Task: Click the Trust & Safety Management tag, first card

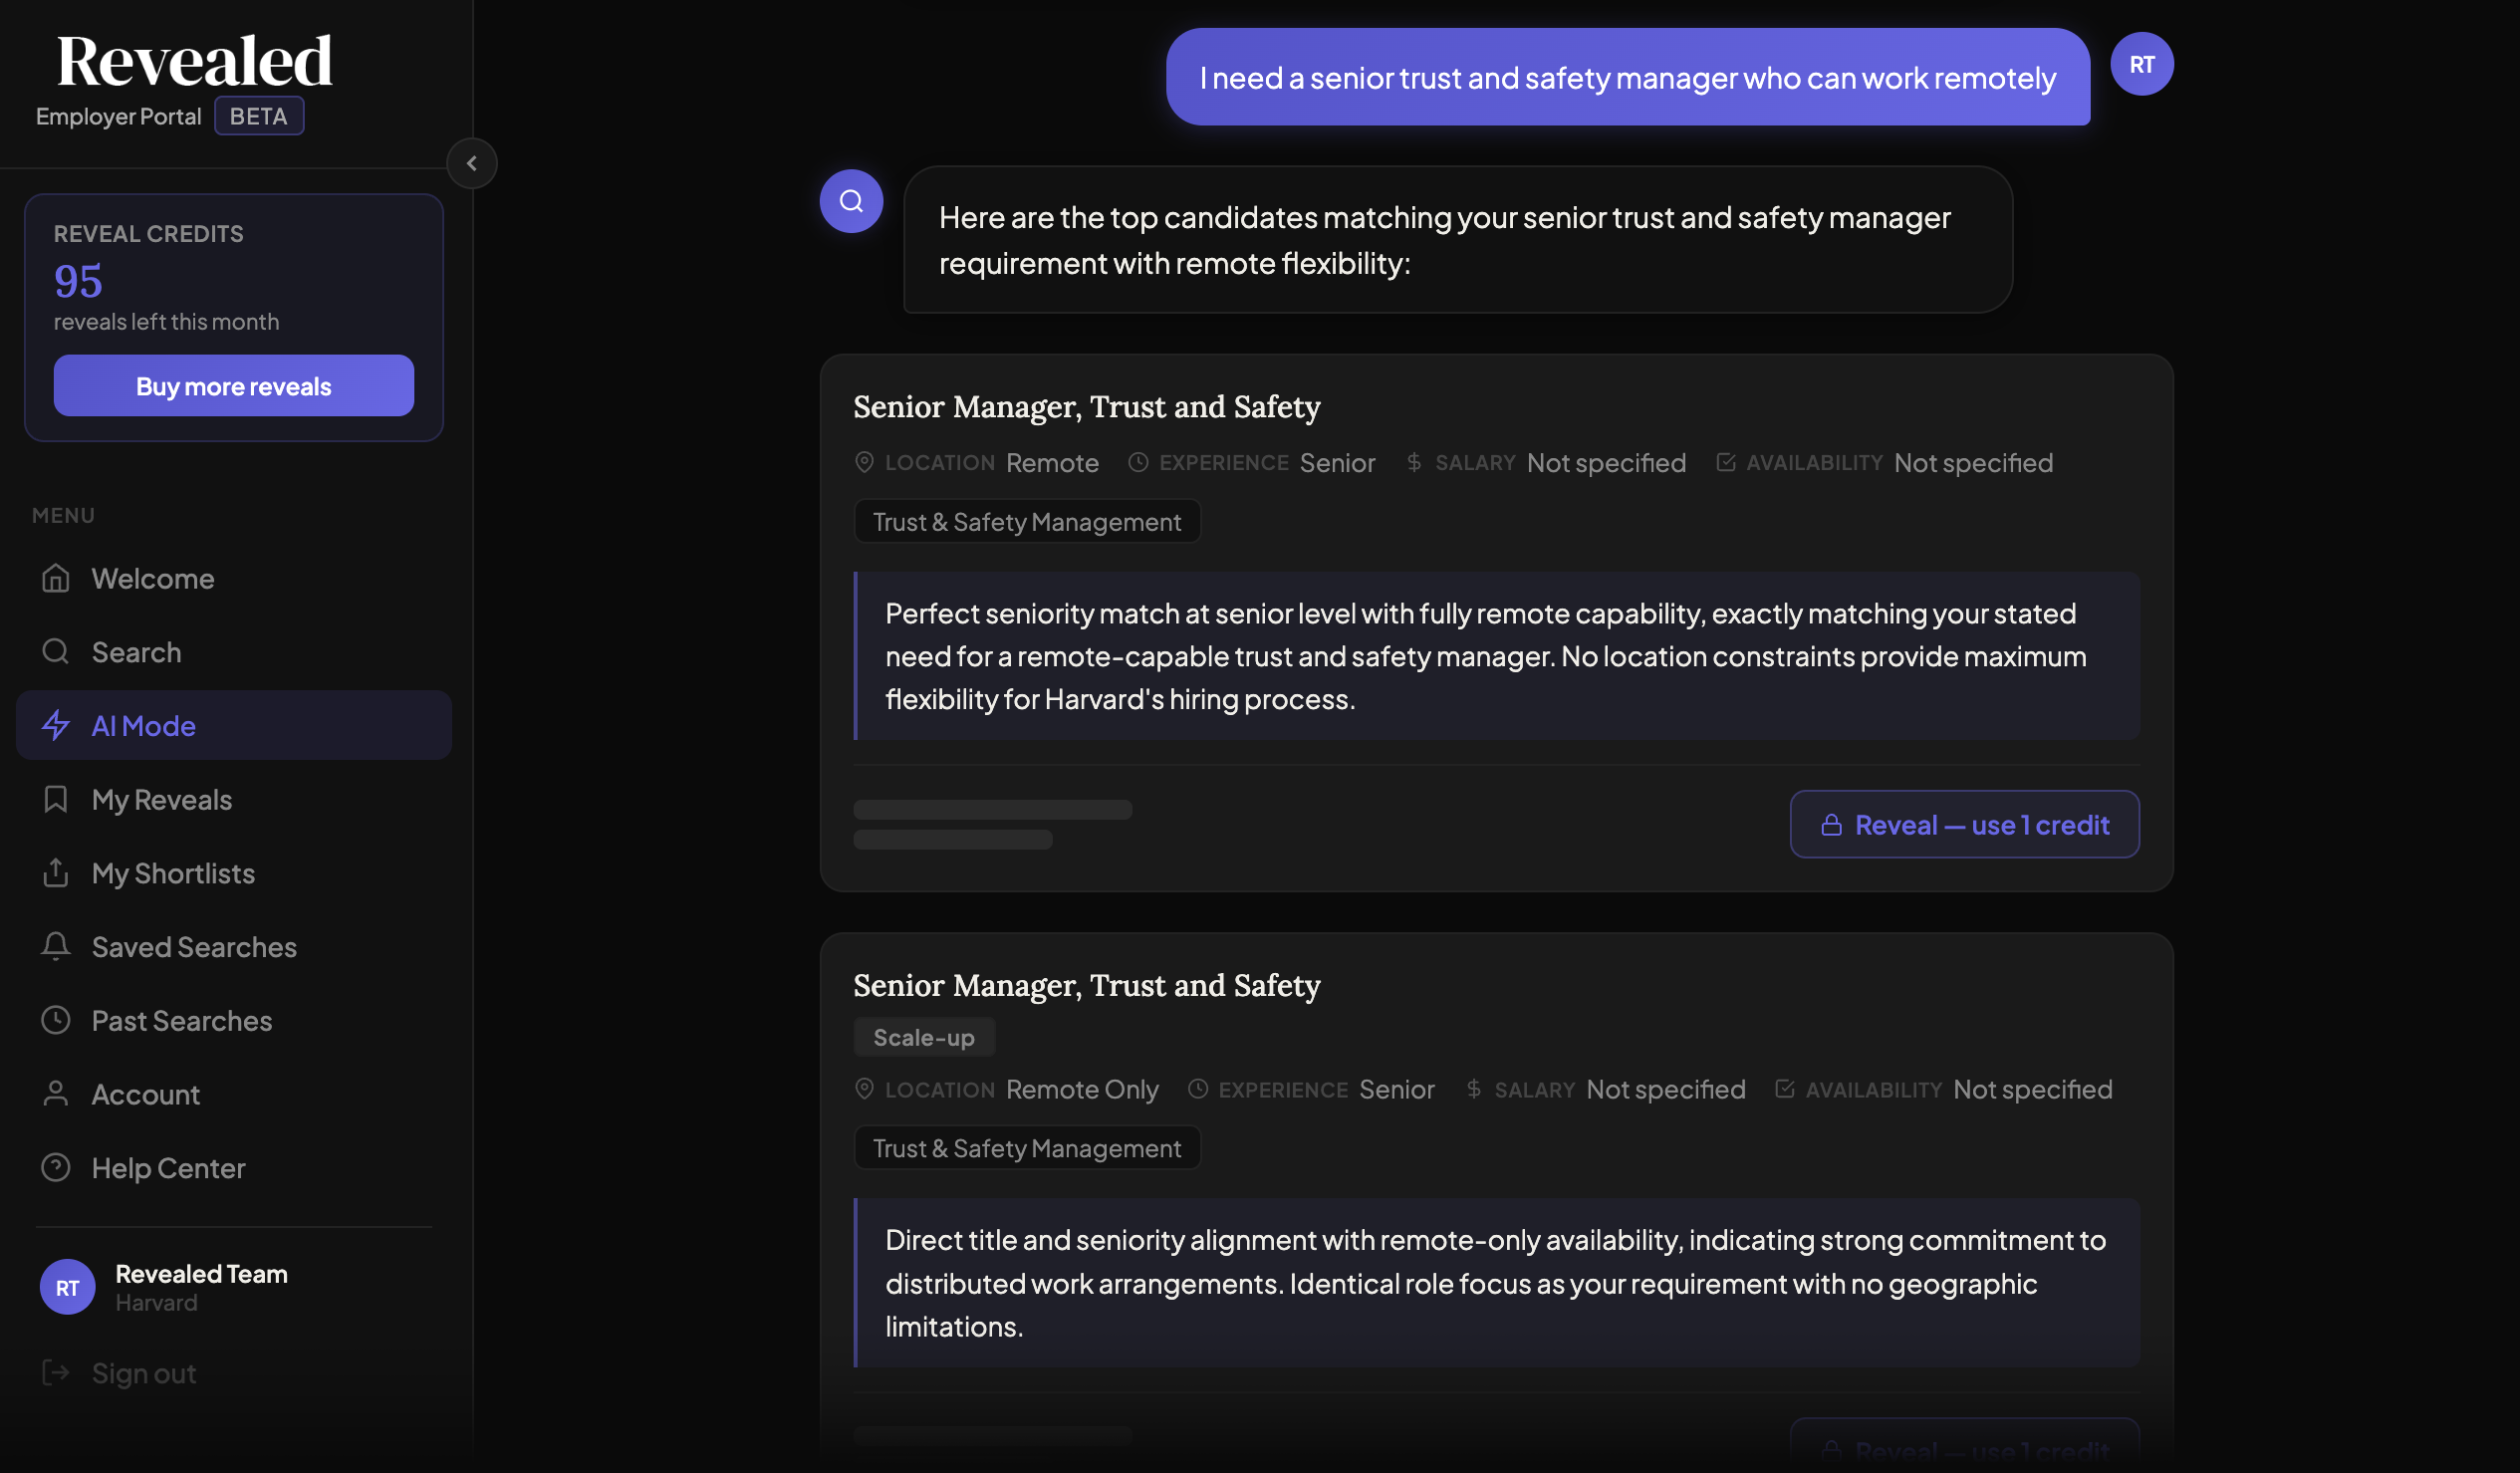Action: [1027, 521]
